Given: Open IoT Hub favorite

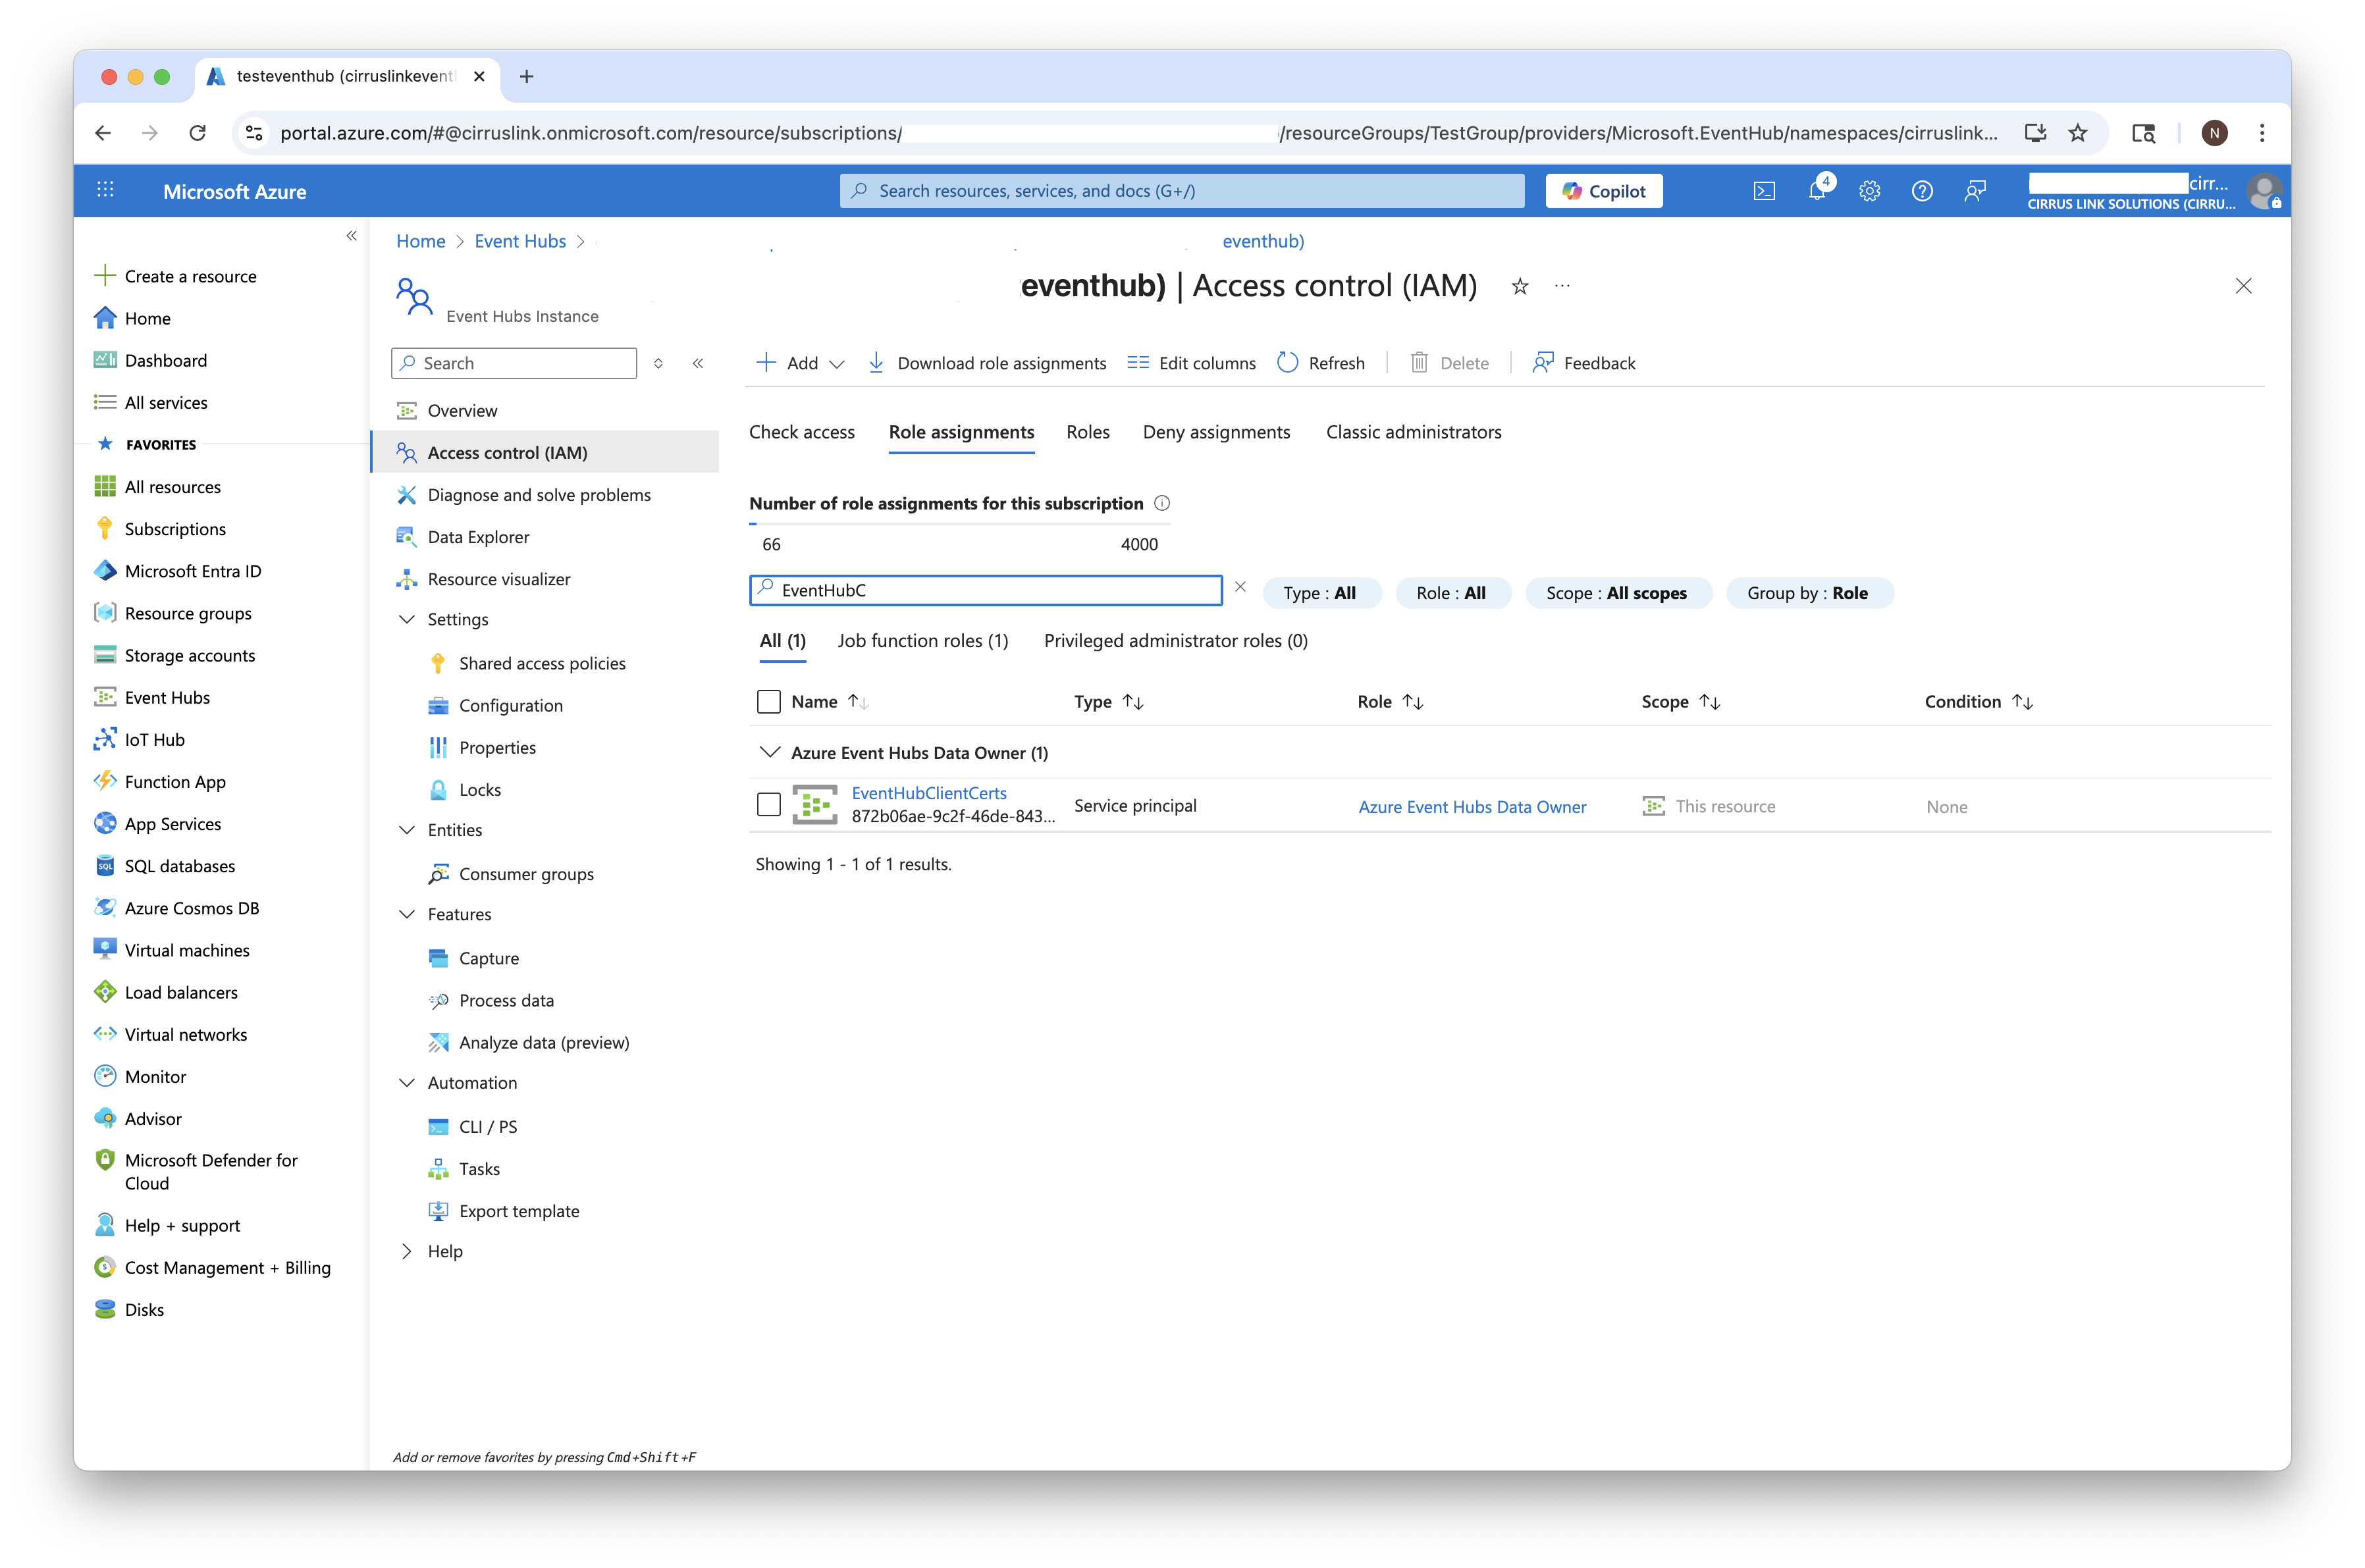Looking at the screenshot, I should 154,740.
